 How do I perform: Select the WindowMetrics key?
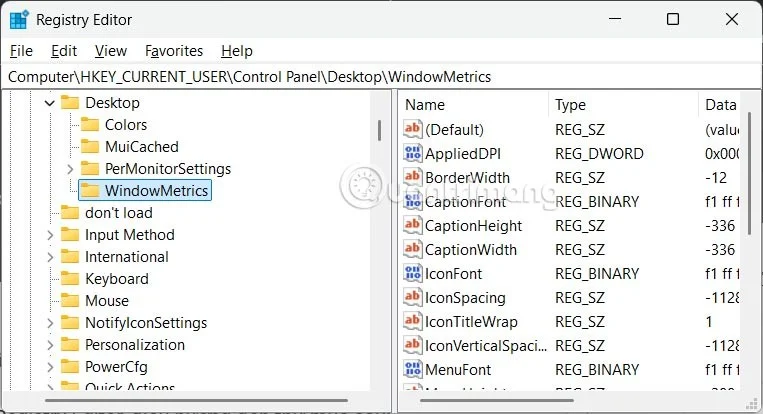click(156, 191)
